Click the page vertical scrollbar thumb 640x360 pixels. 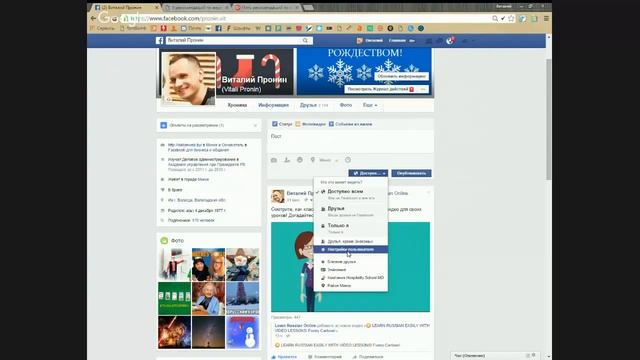coord(549,119)
